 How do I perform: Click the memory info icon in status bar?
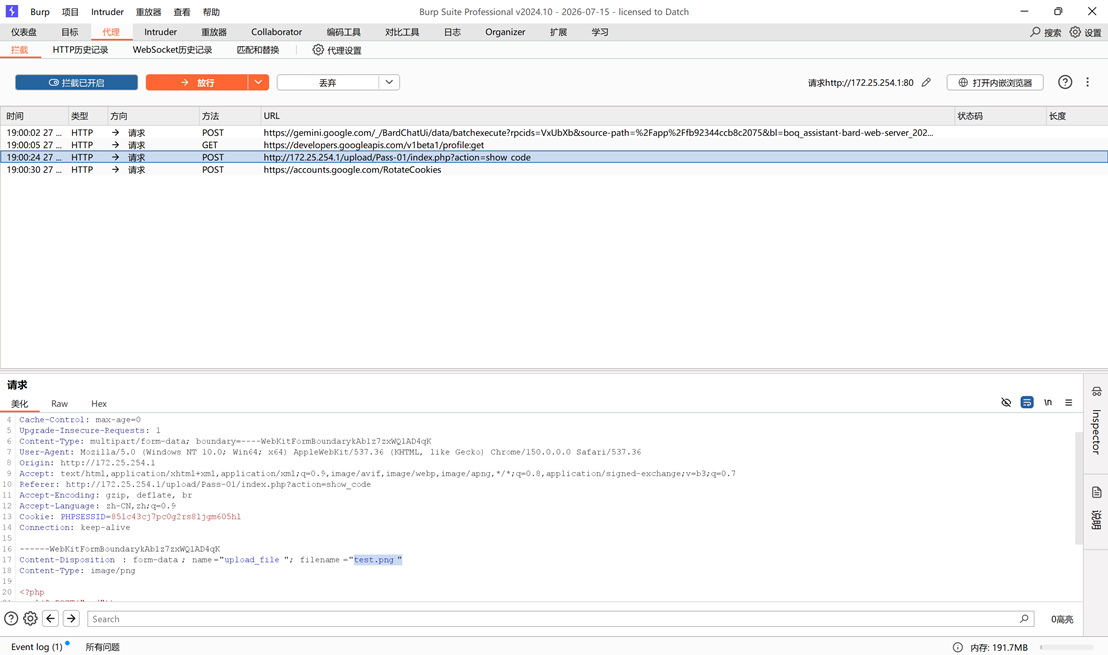tap(957, 647)
